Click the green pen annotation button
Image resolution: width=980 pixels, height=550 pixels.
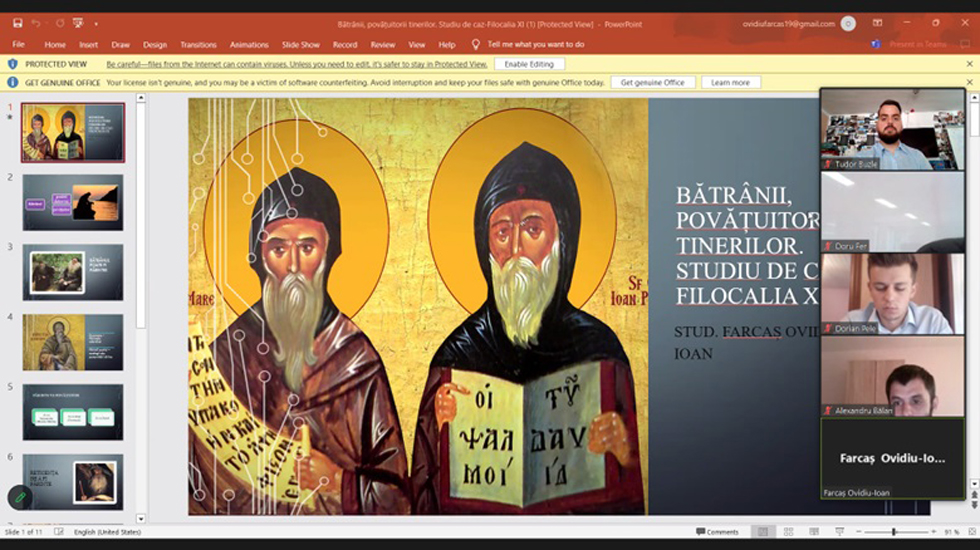[20, 498]
